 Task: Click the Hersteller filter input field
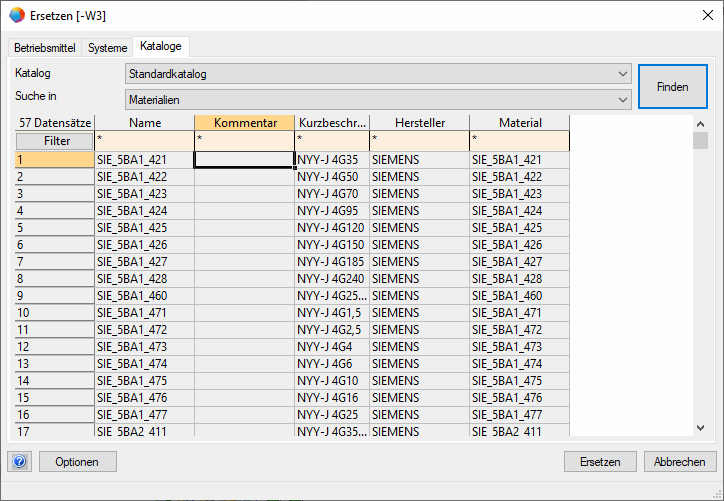pos(419,141)
